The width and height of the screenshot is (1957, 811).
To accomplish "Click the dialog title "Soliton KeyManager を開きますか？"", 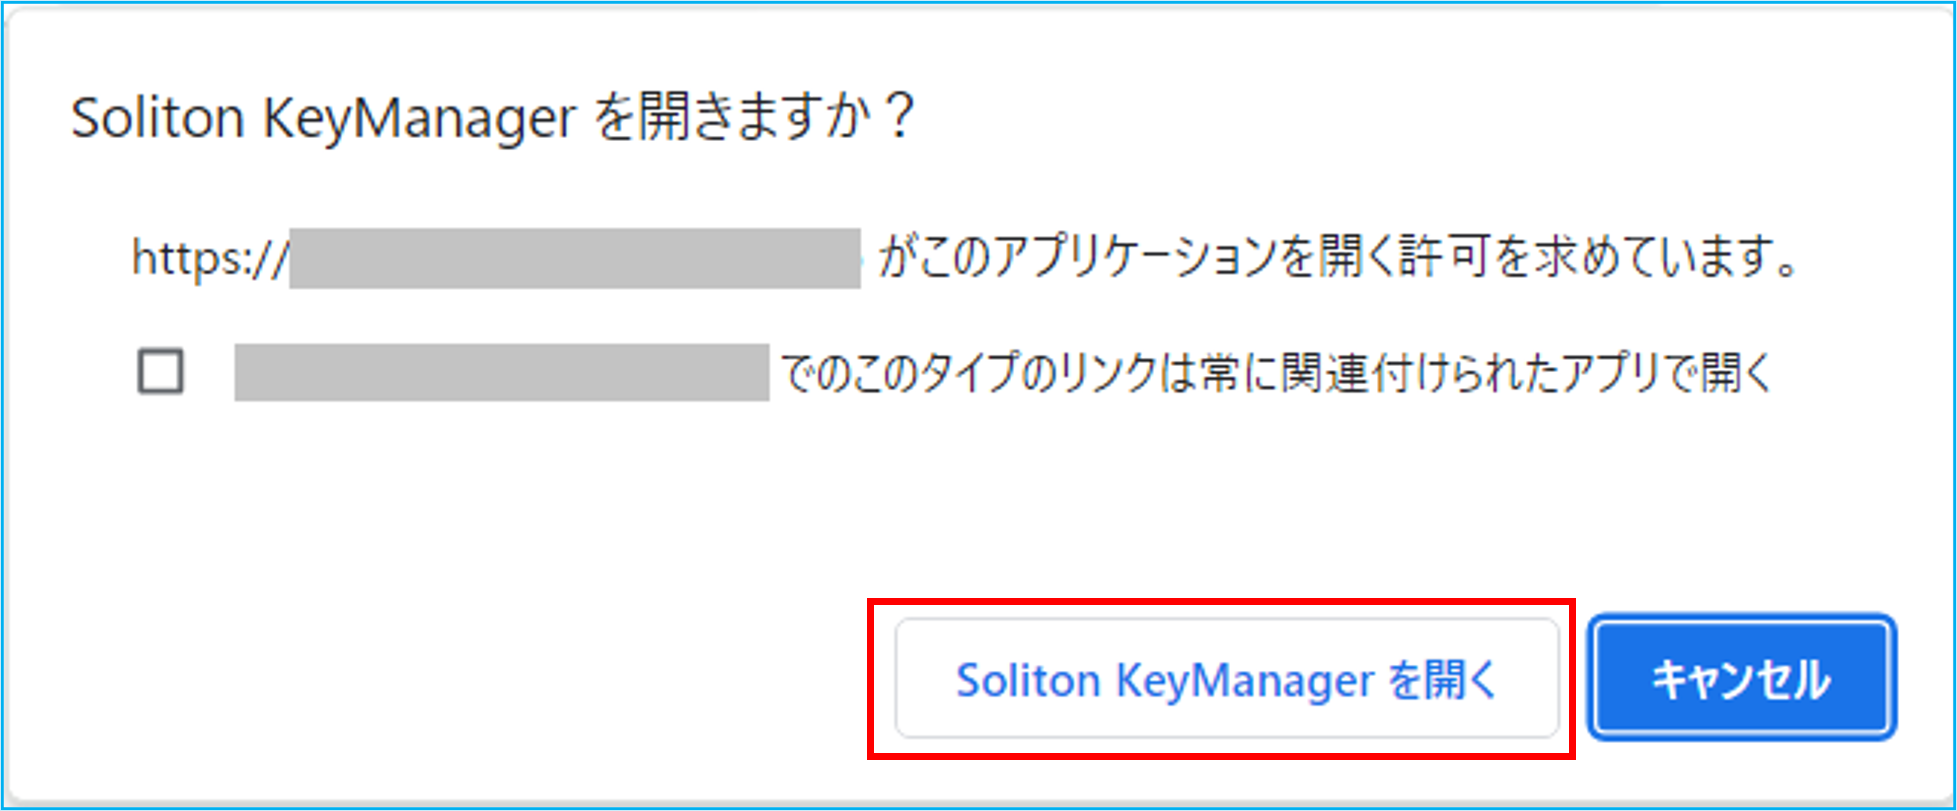I will pyautogui.click(x=494, y=118).
